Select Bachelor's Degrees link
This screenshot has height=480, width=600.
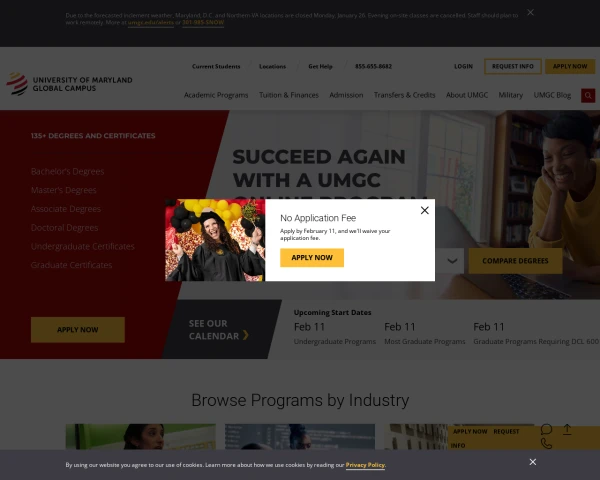coord(67,171)
